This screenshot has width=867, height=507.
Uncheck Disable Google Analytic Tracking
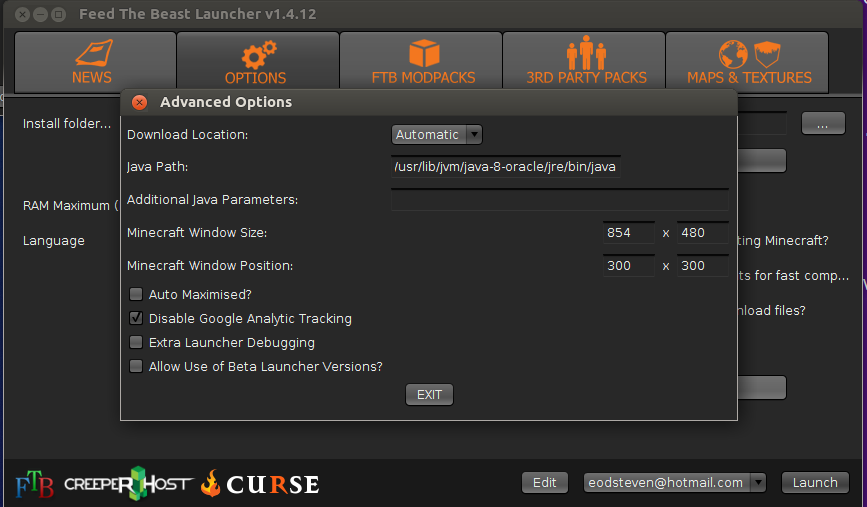(x=136, y=319)
